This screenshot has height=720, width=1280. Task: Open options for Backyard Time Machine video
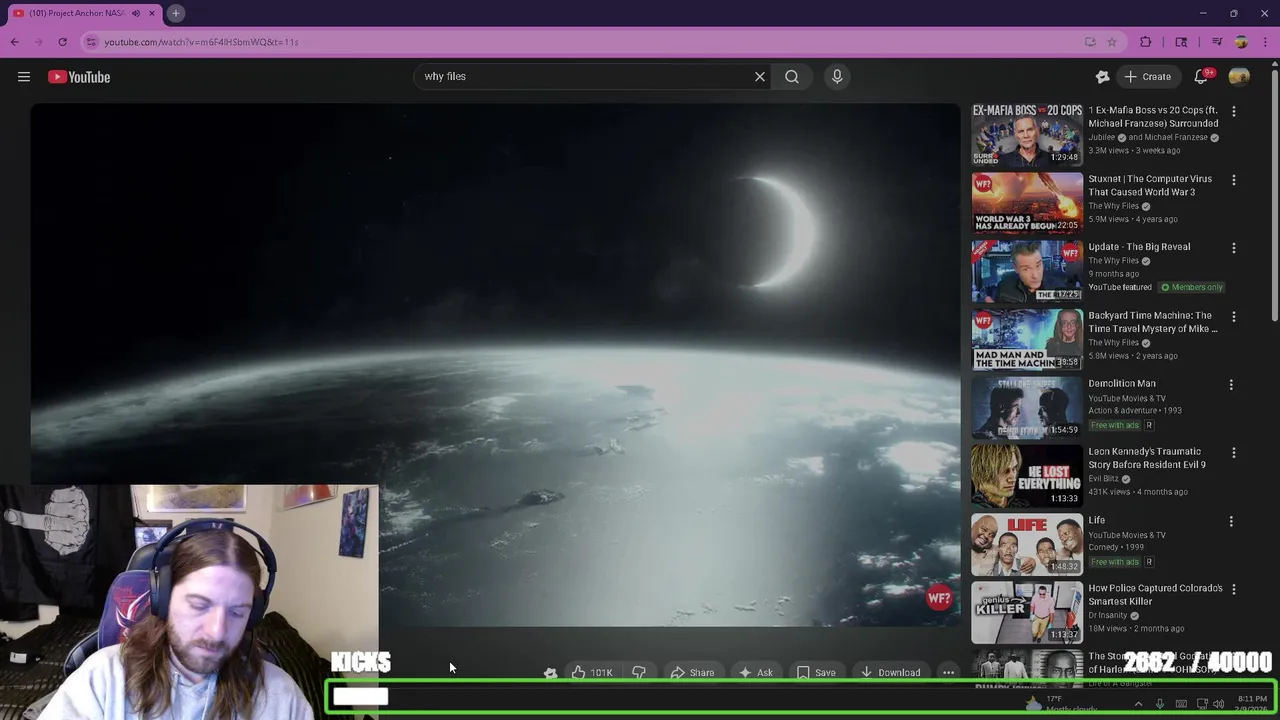pyautogui.click(x=1233, y=317)
